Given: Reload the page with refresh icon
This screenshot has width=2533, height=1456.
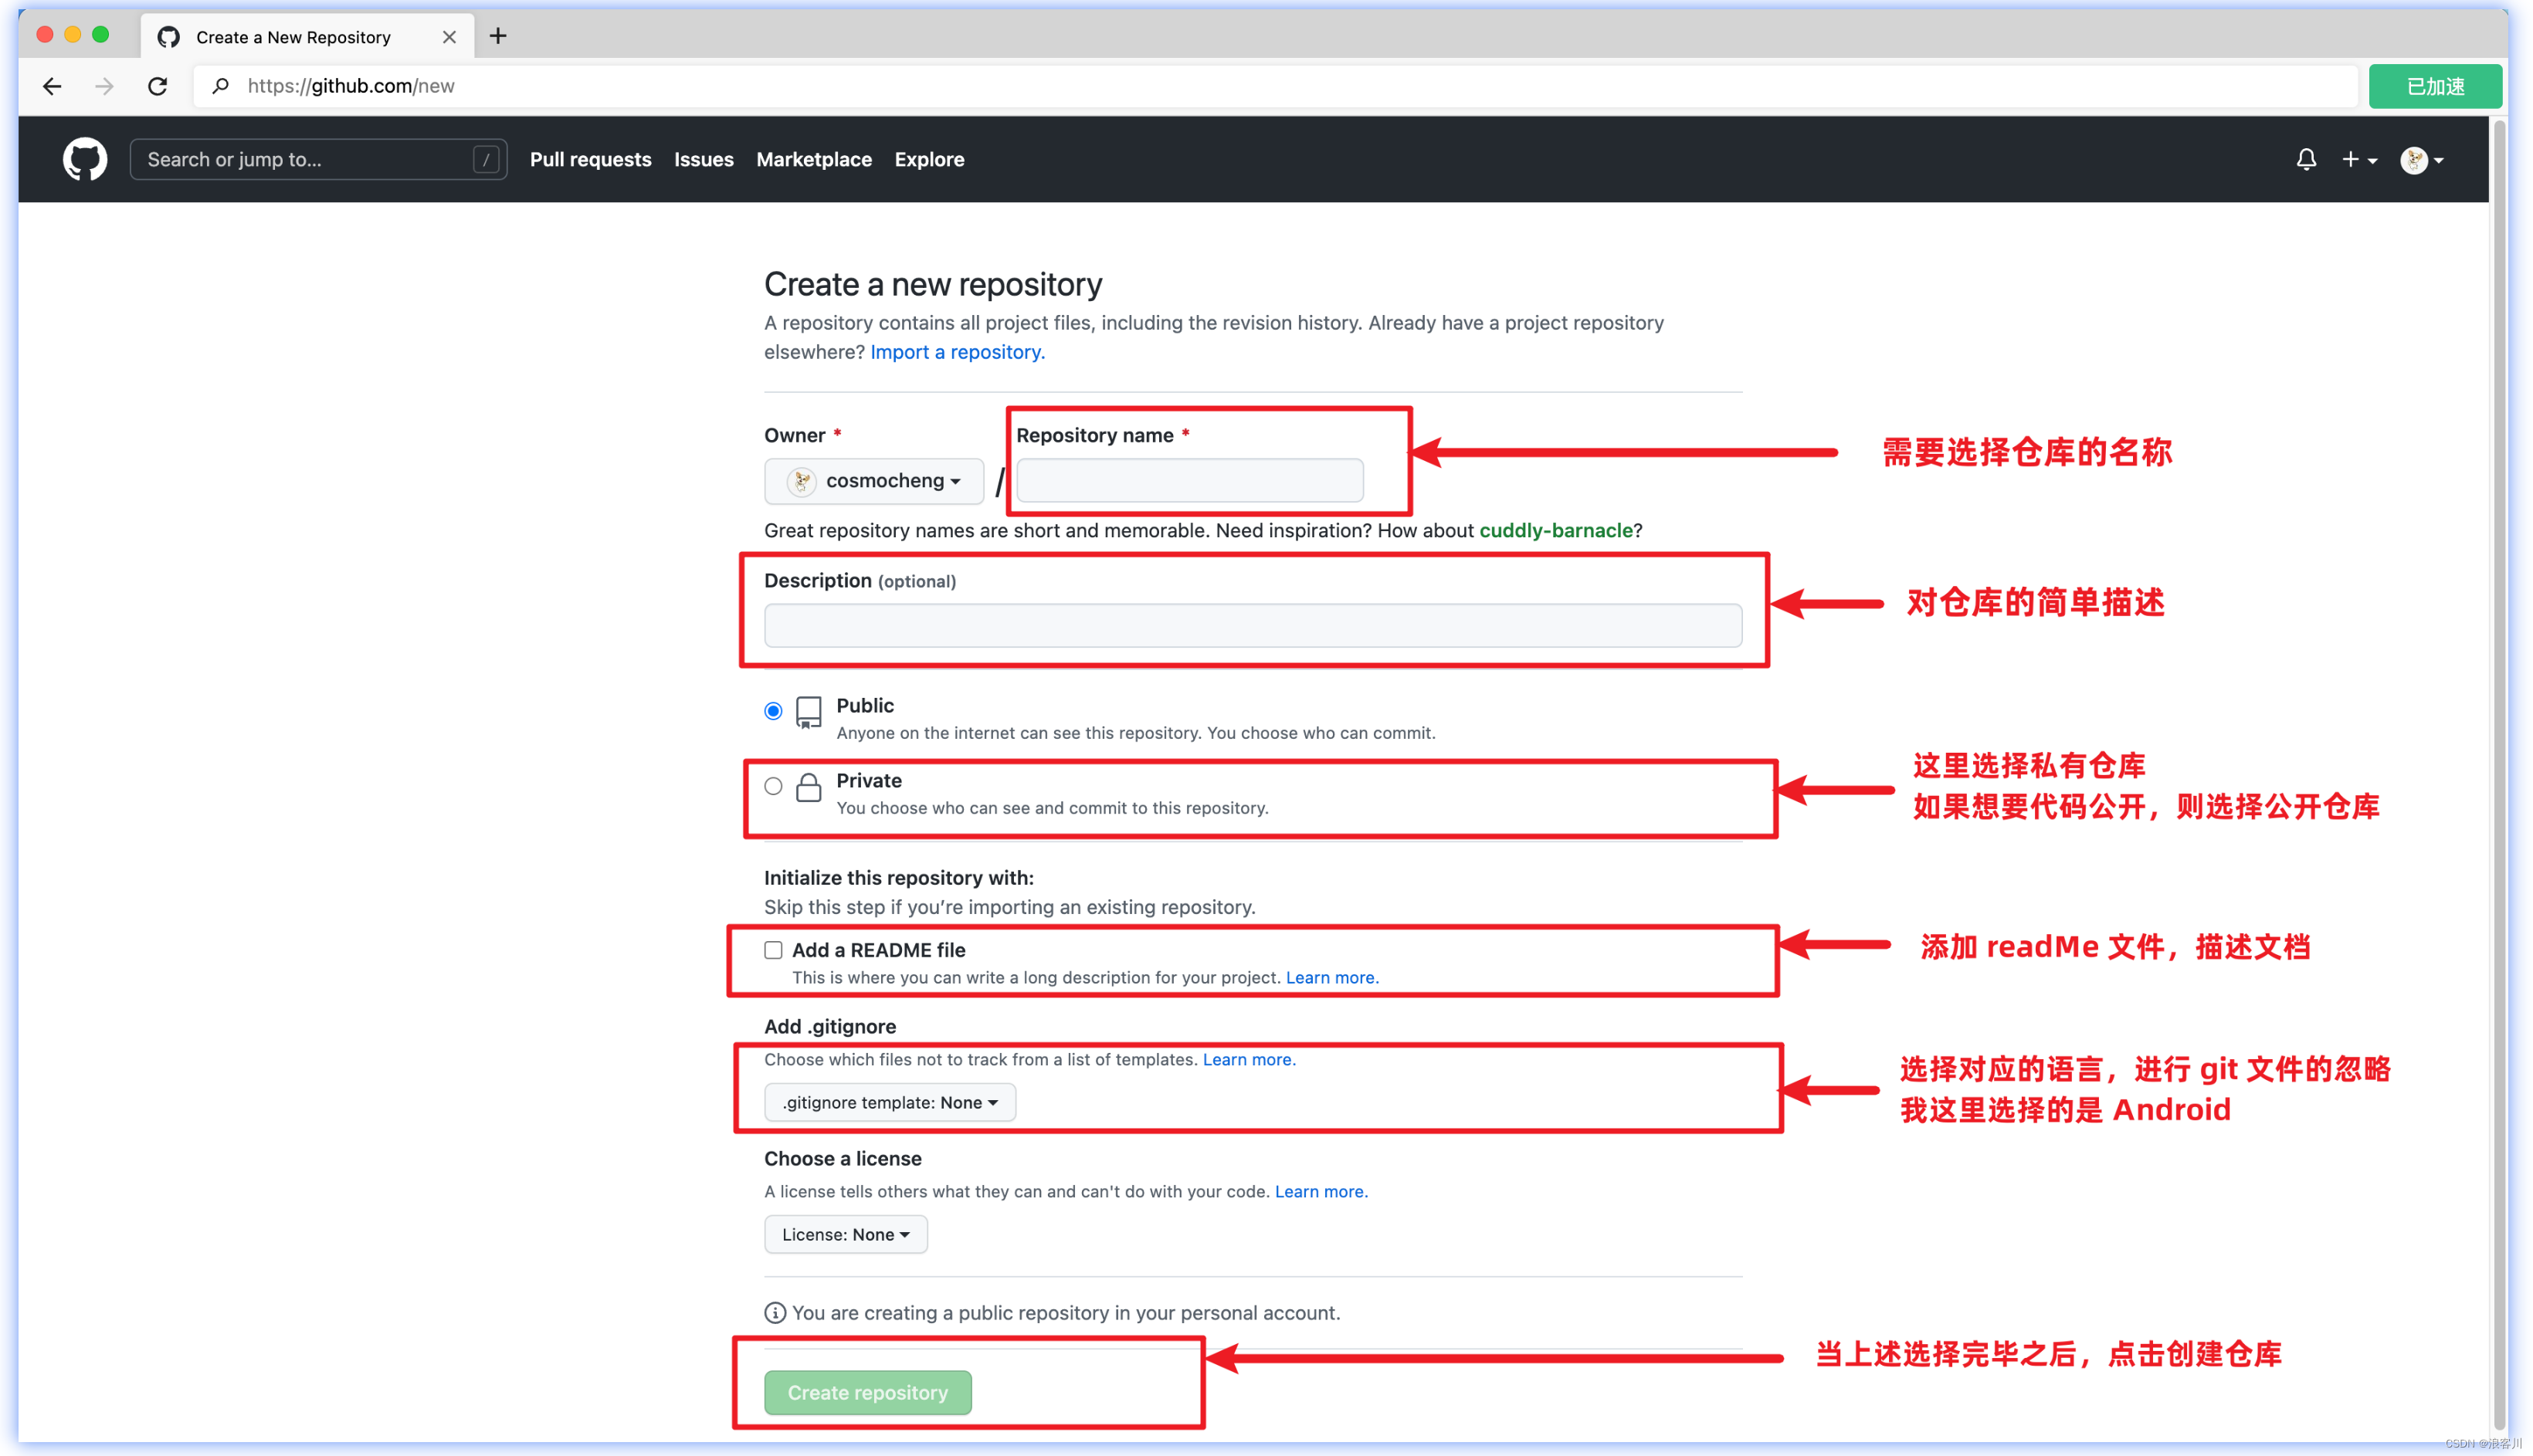Looking at the screenshot, I should (x=157, y=86).
